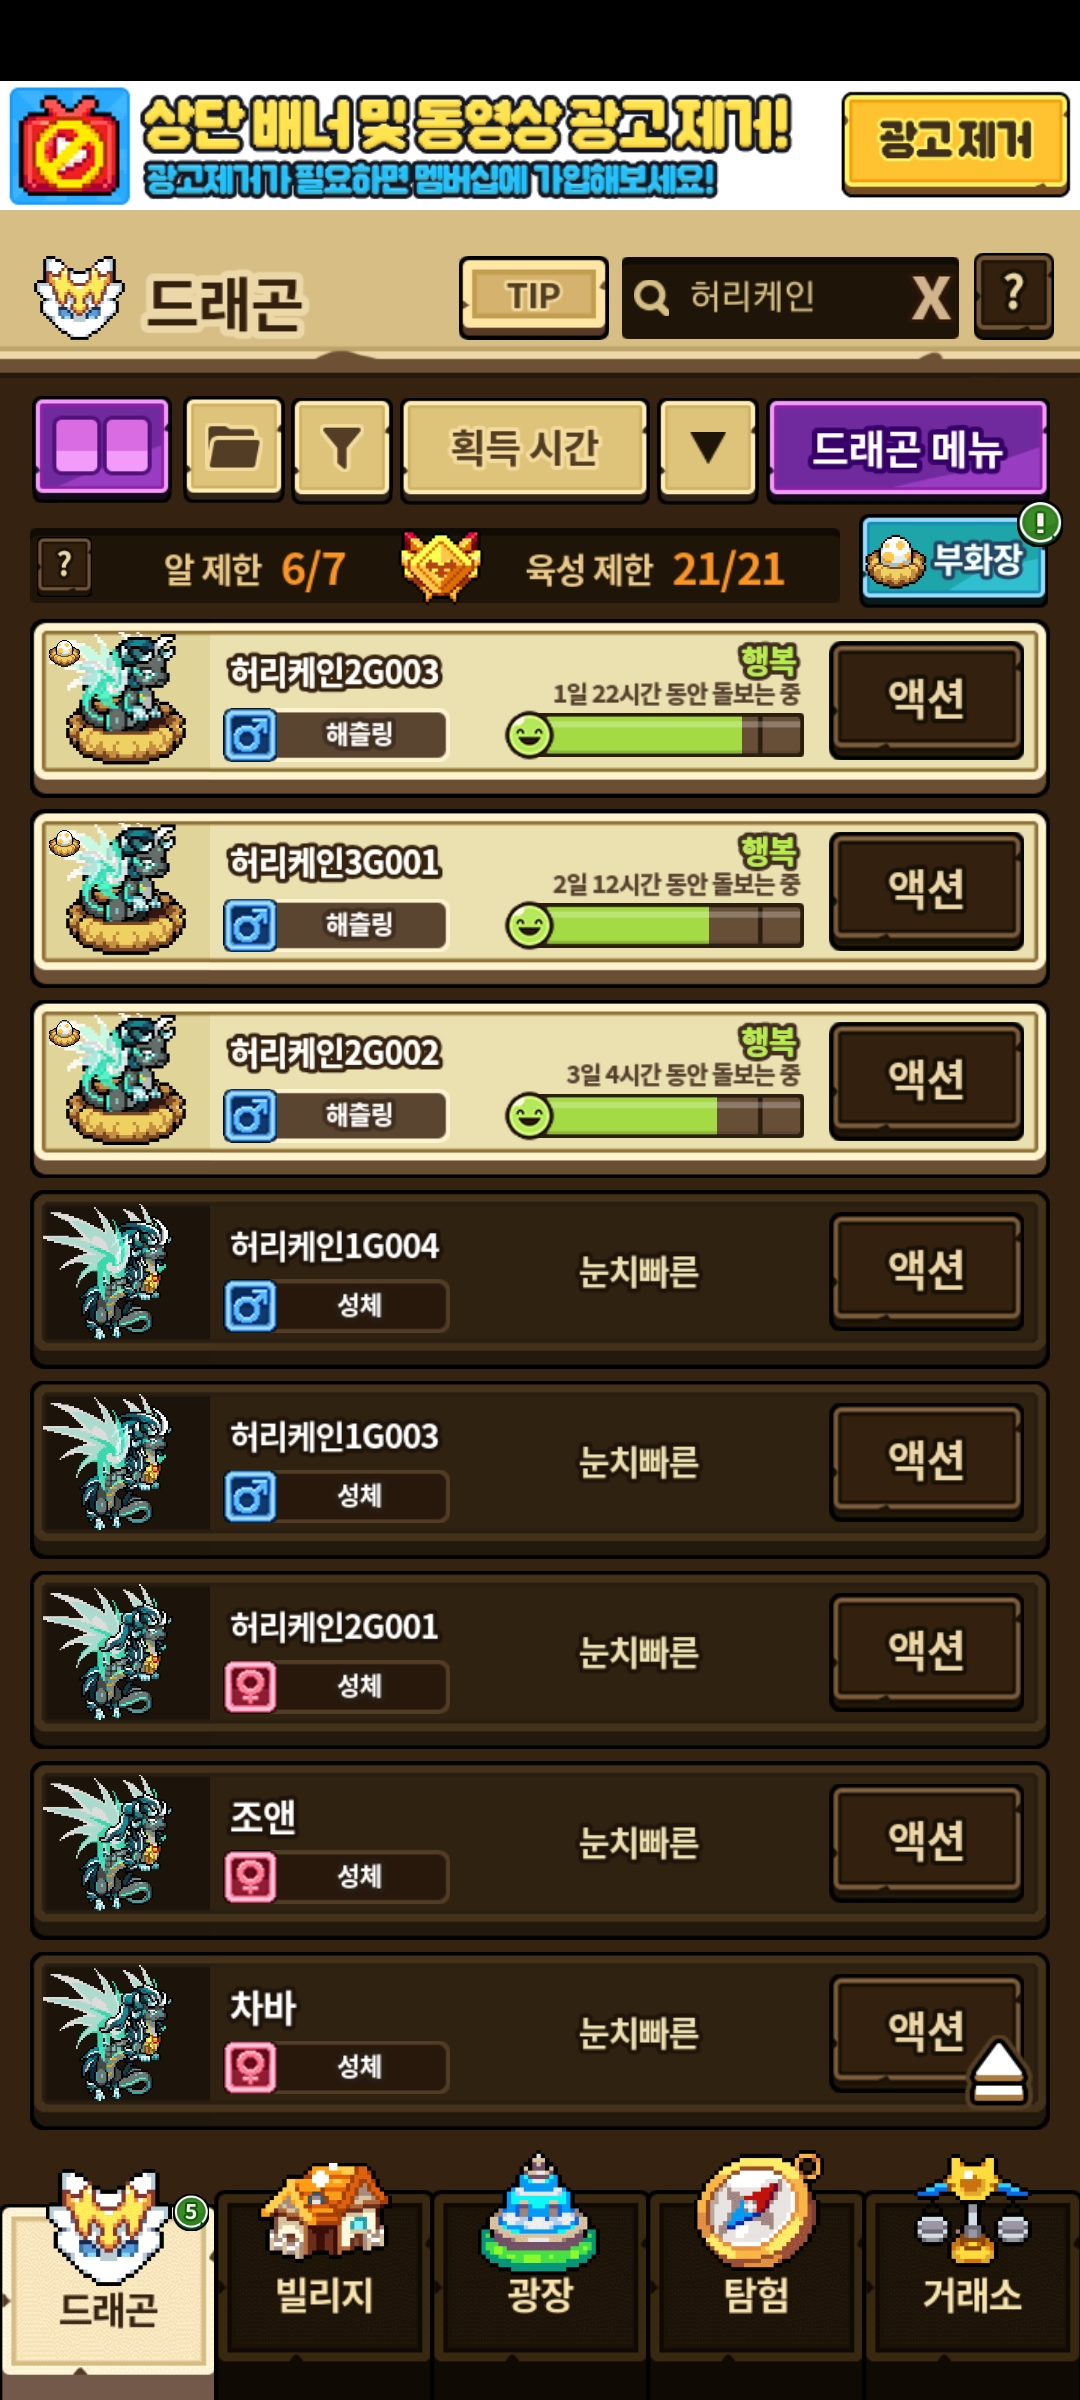Open the 획득 시간 sort dropdown
Screen dimensions: 1080x2400
coord(524,446)
